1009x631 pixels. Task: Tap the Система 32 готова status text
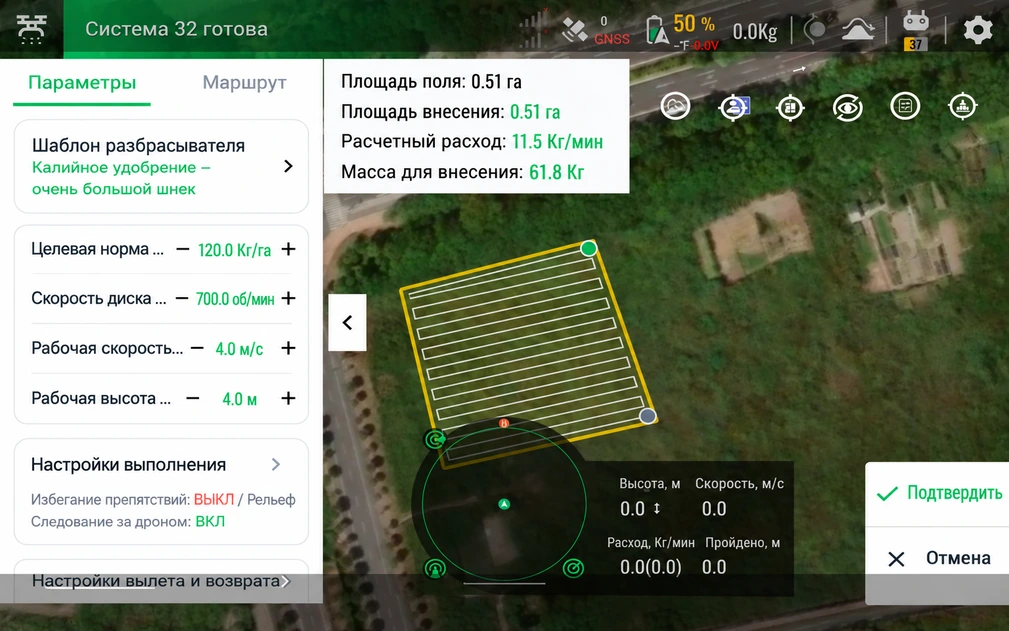pyautogui.click(x=176, y=29)
